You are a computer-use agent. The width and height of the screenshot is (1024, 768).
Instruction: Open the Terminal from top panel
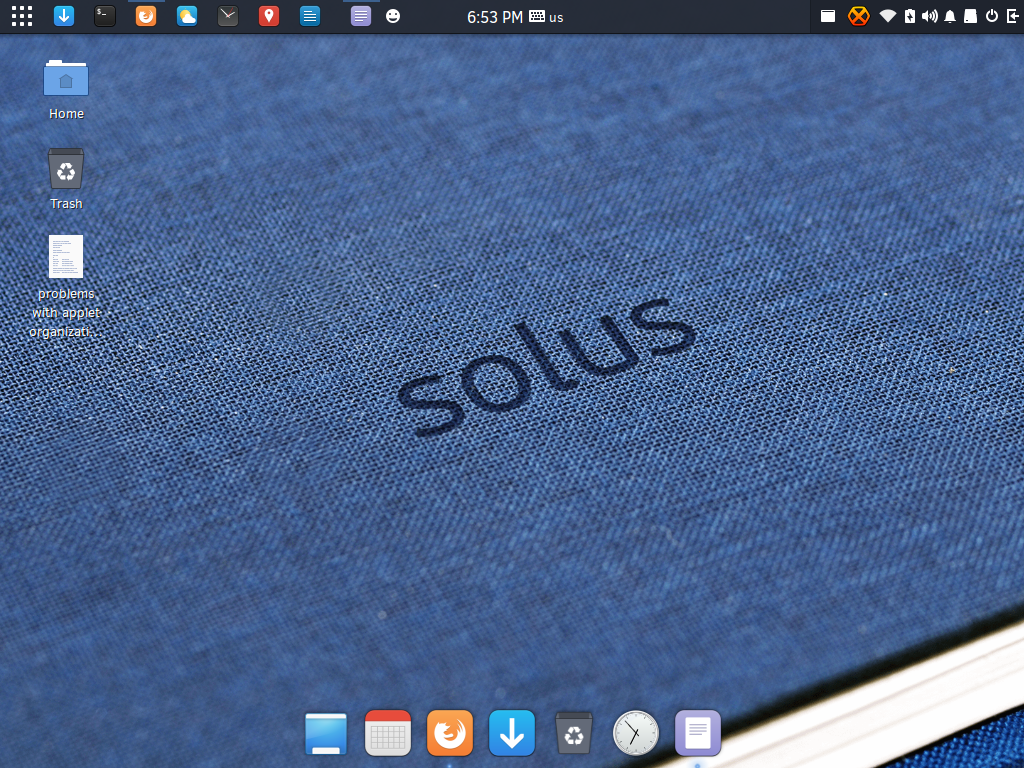104,16
